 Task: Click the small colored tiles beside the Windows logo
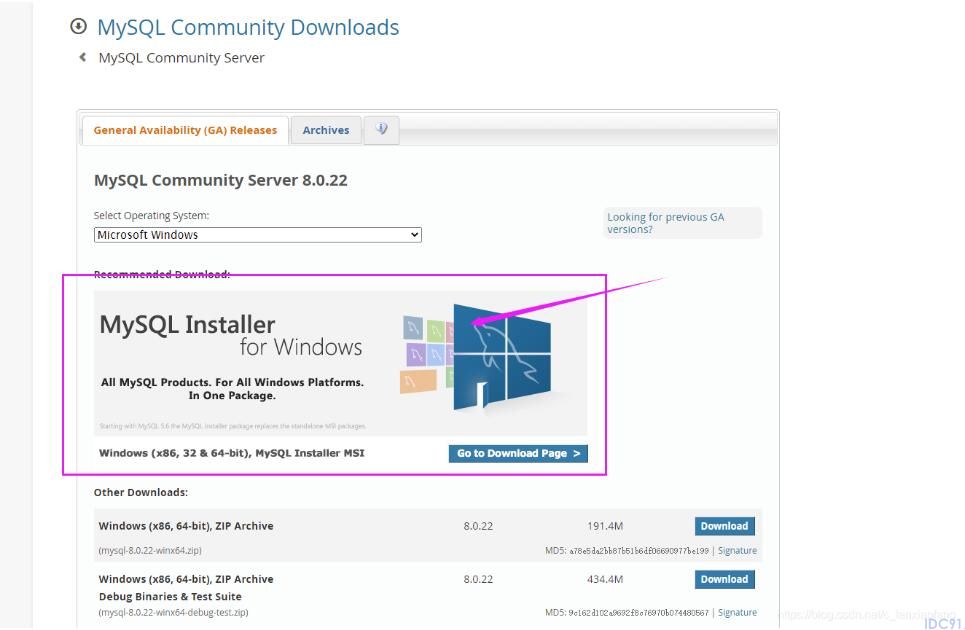[x=427, y=354]
